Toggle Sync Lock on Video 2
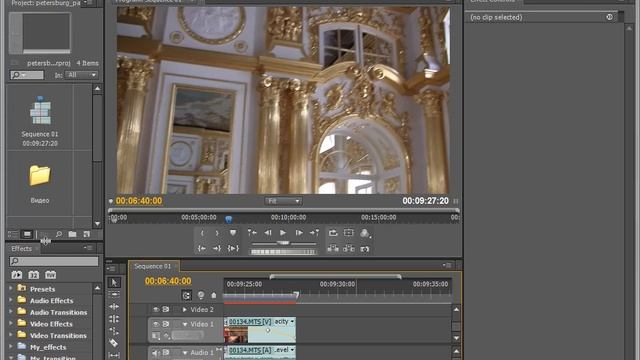 click(166, 309)
